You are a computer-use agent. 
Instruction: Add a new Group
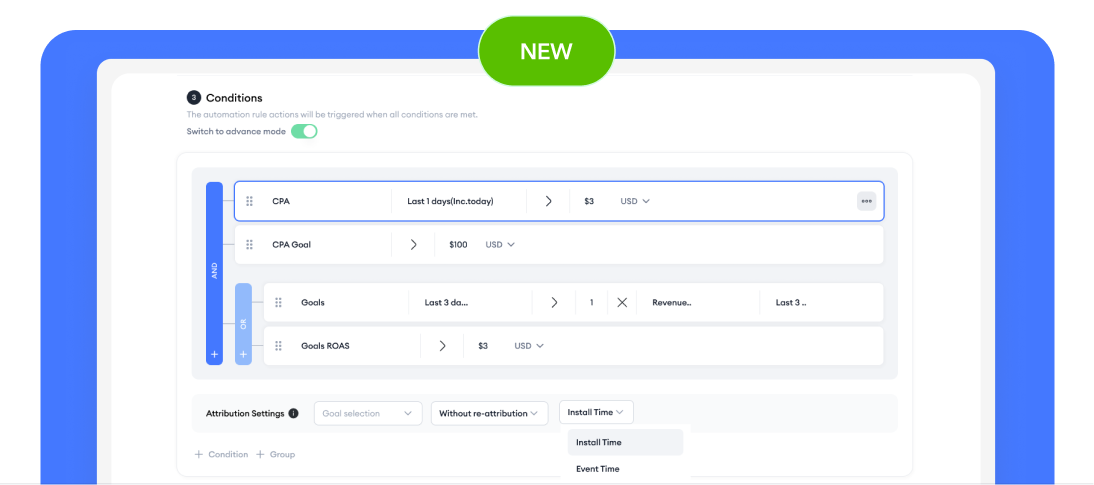(275, 454)
